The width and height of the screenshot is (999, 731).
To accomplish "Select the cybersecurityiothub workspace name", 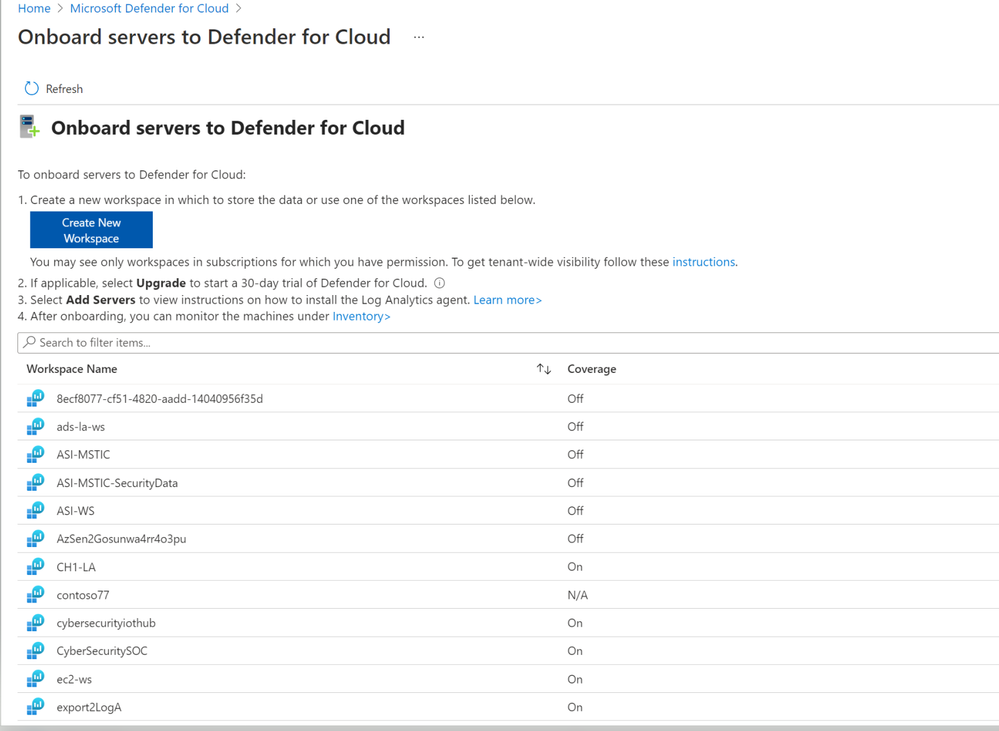I will pyautogui.click(x=106, y=623).
